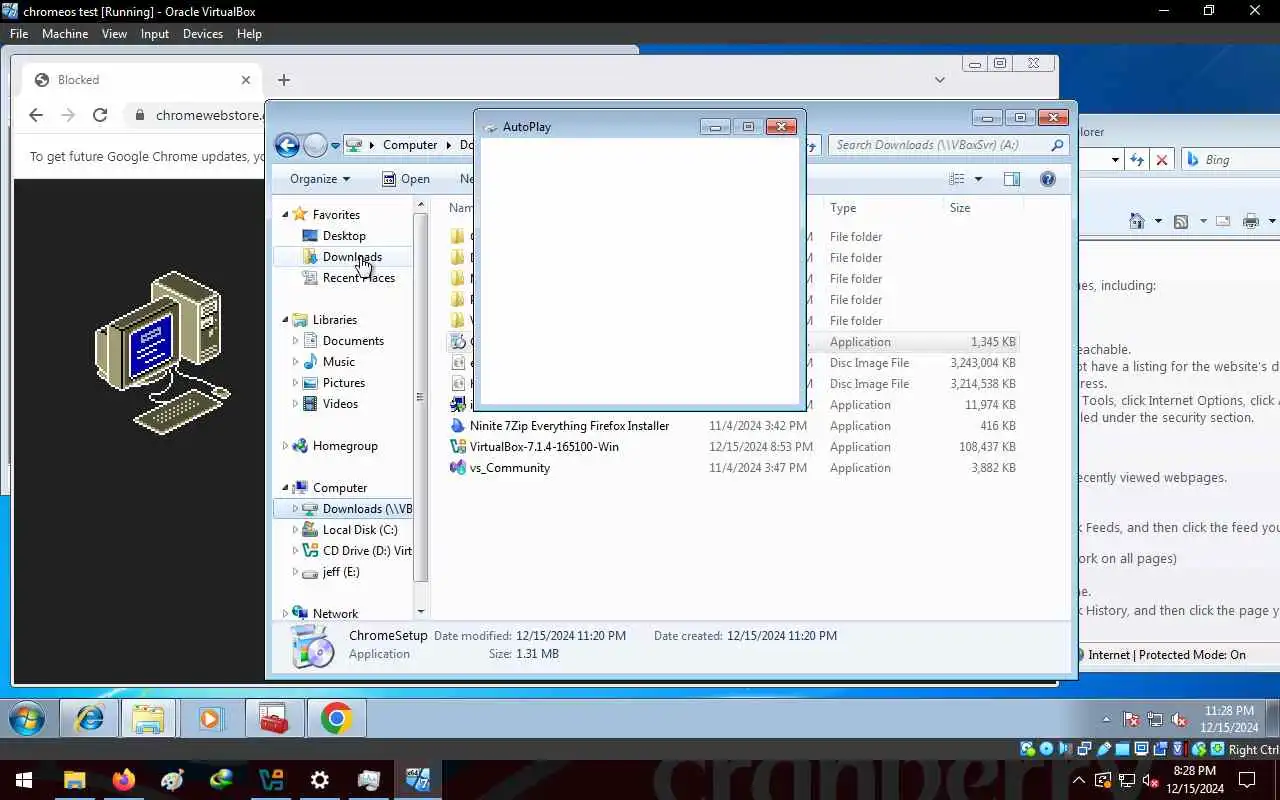Open Chrome tab search chevron

click(940, 80)
